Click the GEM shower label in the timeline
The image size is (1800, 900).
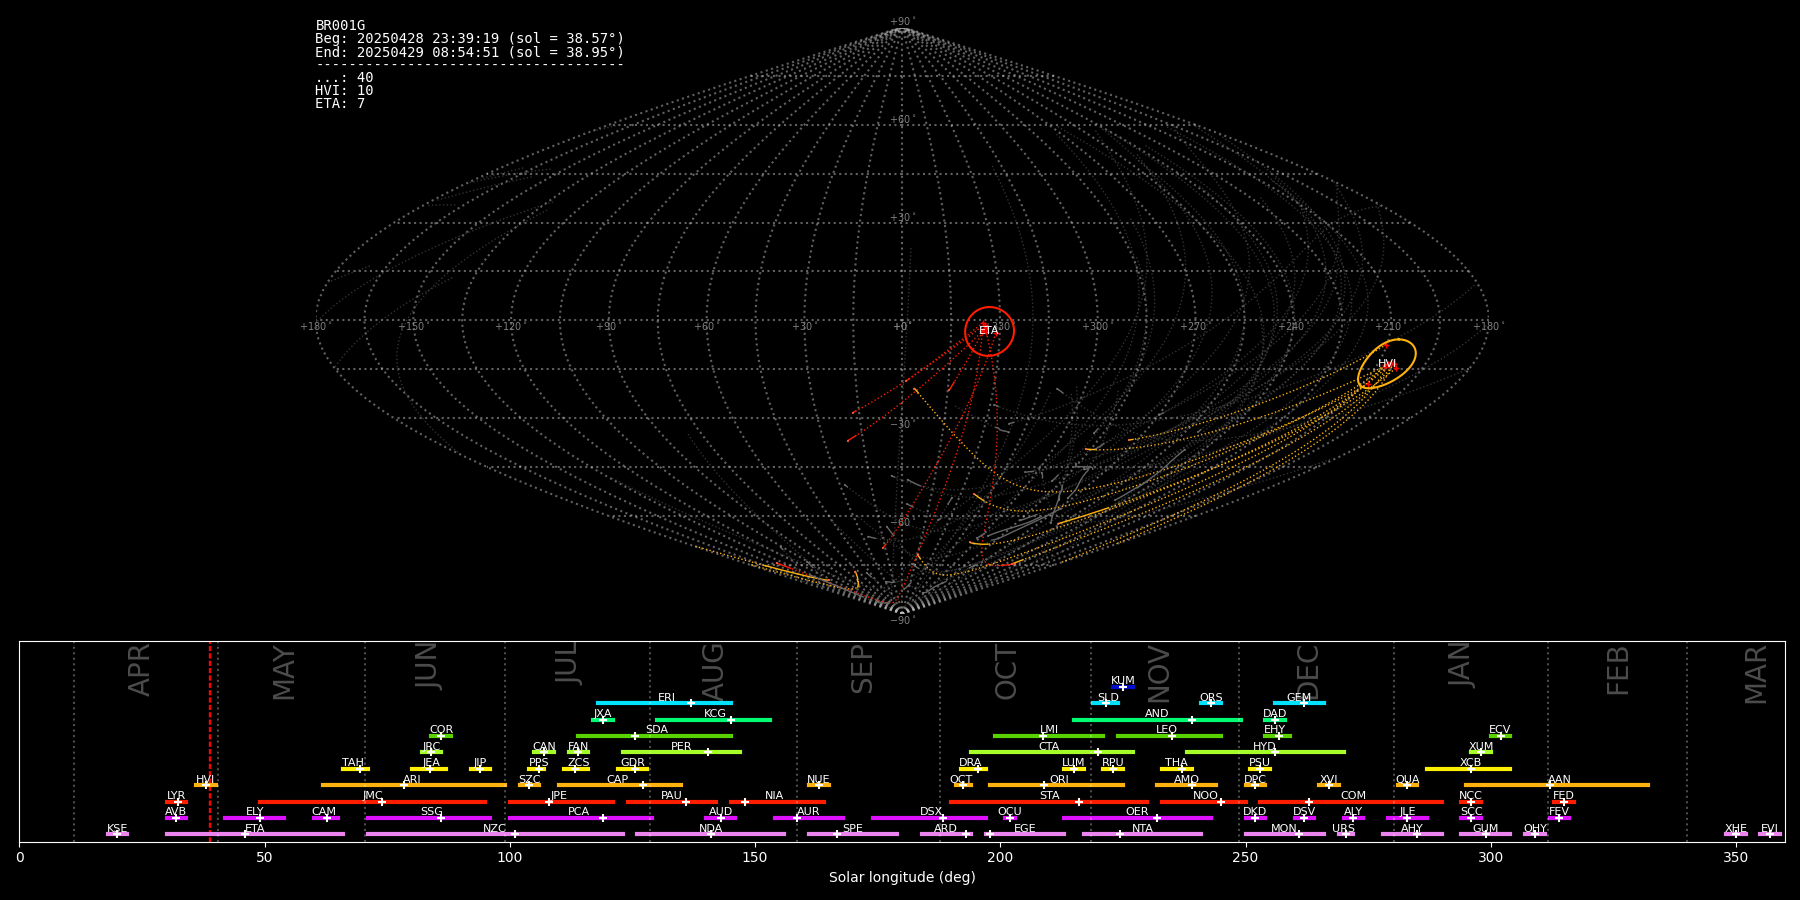1299,698
